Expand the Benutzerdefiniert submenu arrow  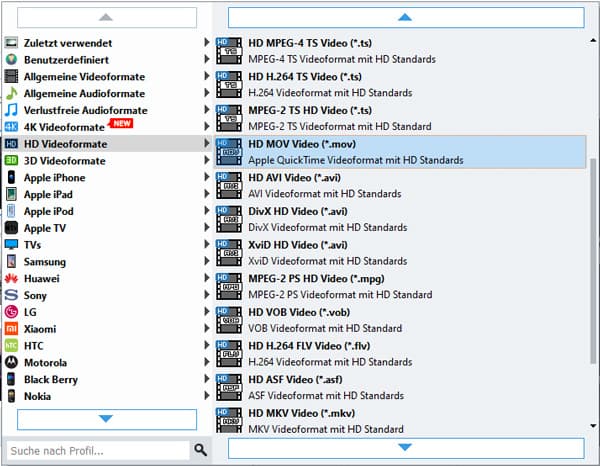207,59
